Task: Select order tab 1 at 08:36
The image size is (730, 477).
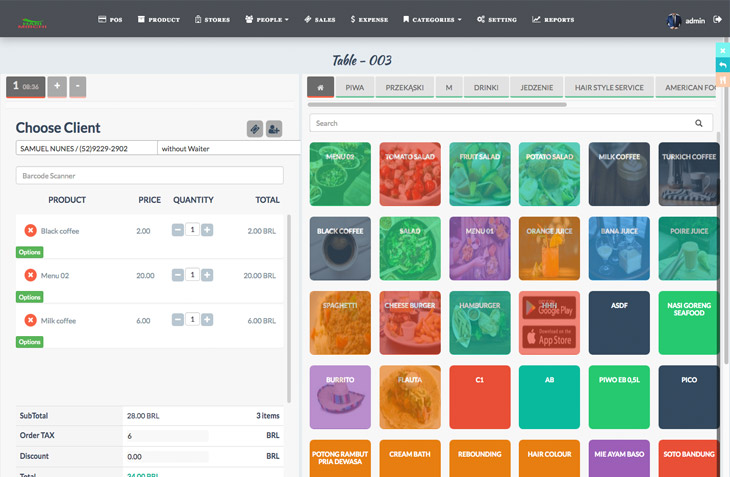Action: pos(26,87)
